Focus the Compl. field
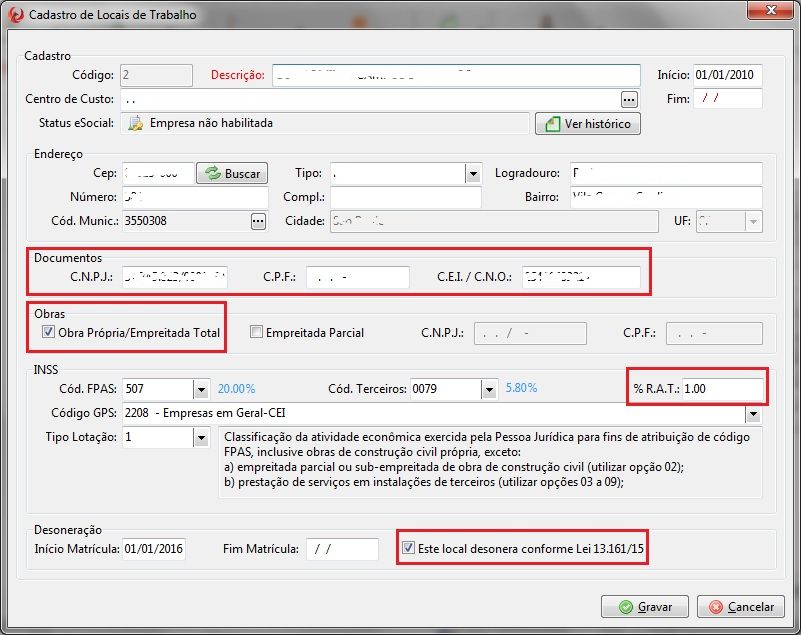Viewport: 801px width, 635px height. tap(406, 197)
